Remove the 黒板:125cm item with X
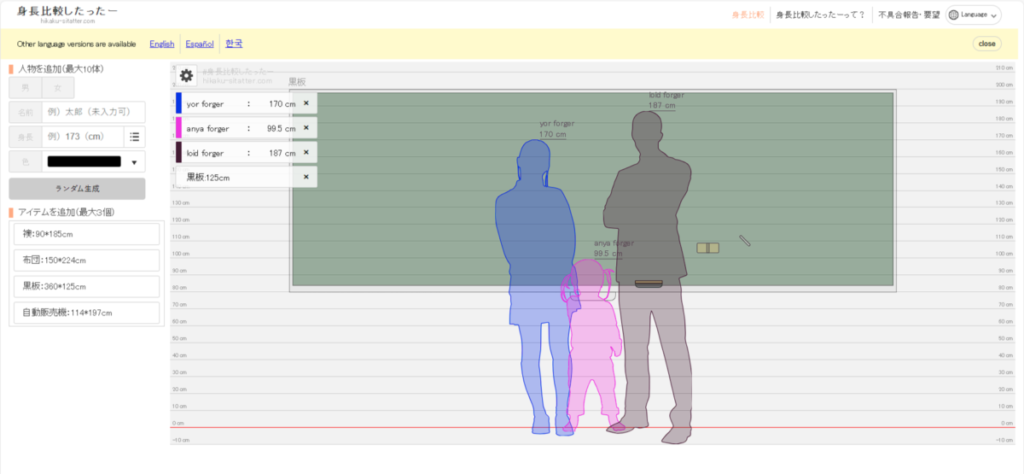 (306, 177)
